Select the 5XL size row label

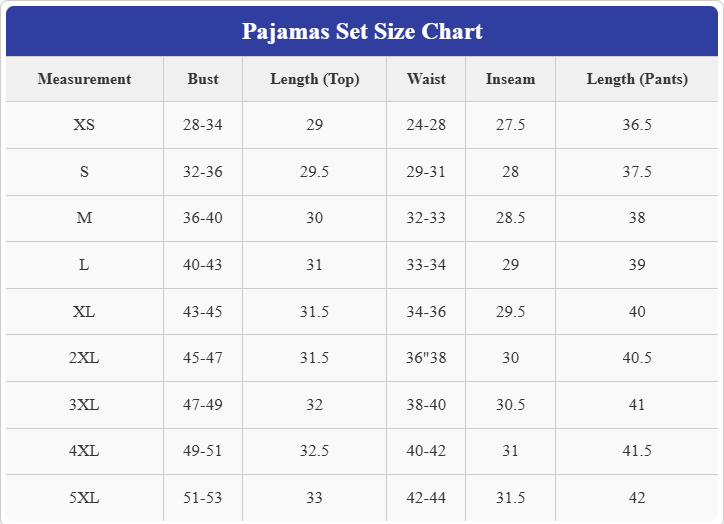click(84, 498)
